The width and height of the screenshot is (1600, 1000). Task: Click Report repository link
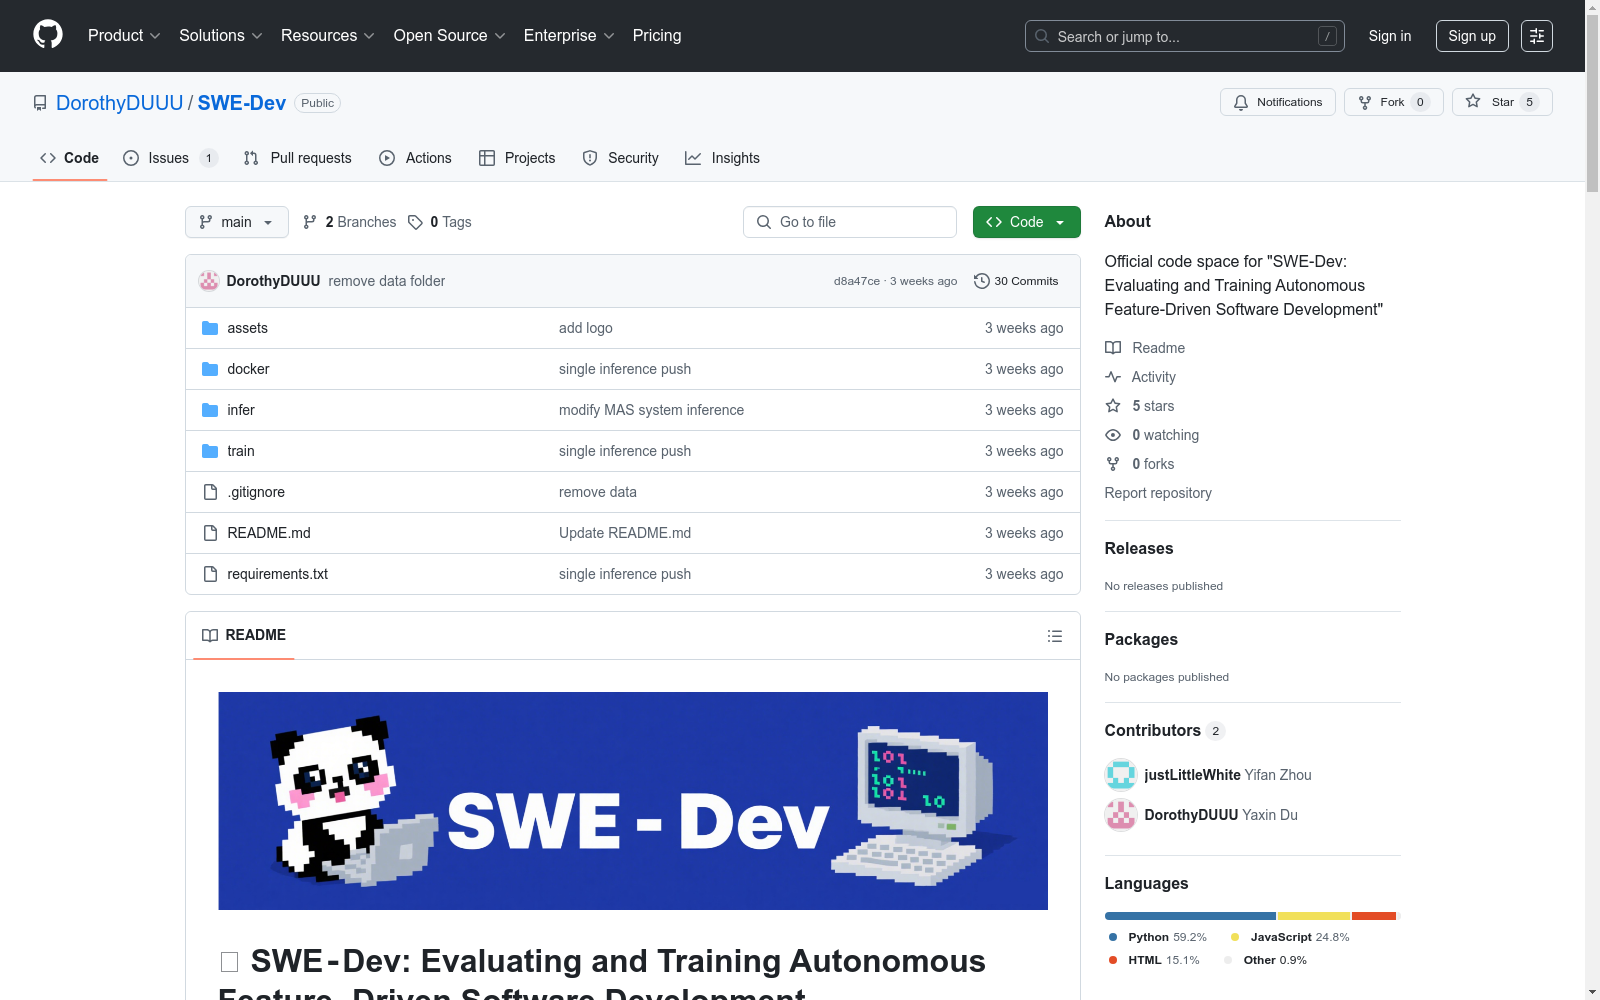1158,493
